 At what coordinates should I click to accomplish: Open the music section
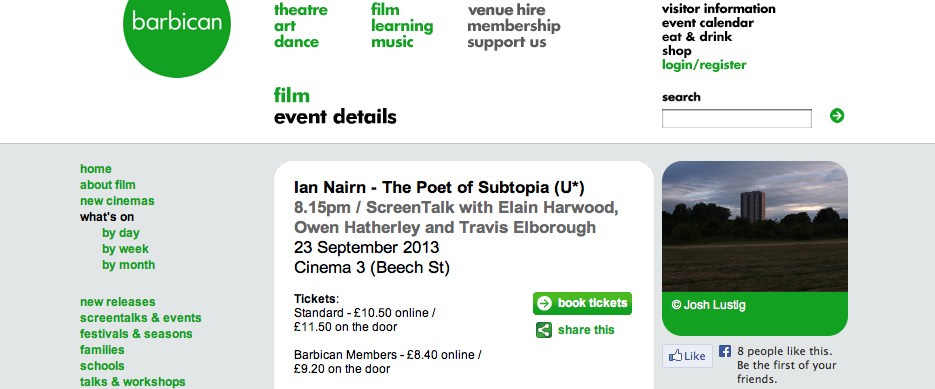pyautogui.click(x=392, y=42)
